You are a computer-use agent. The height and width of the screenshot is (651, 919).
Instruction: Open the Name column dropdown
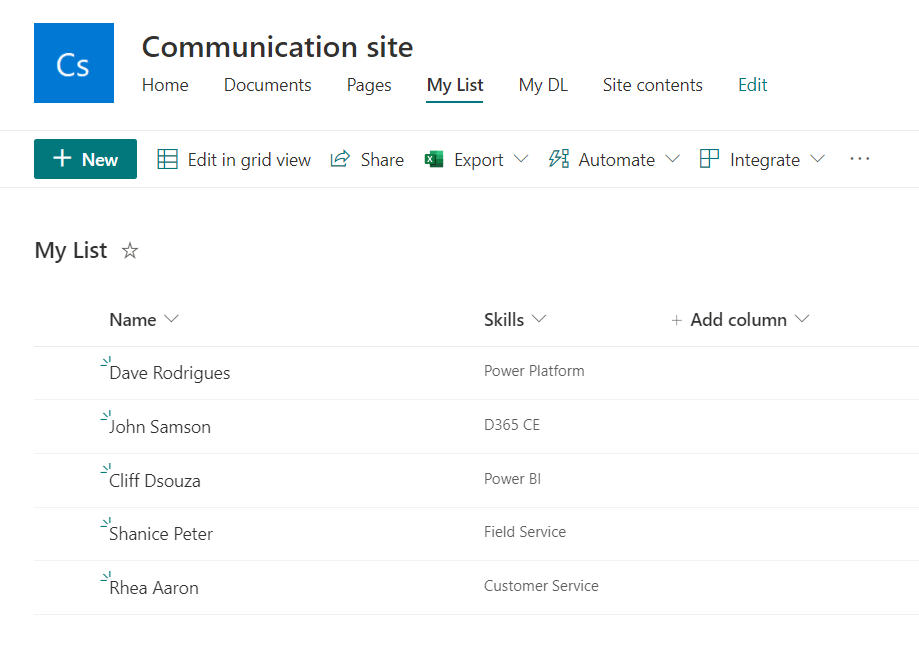coord(171,319)
